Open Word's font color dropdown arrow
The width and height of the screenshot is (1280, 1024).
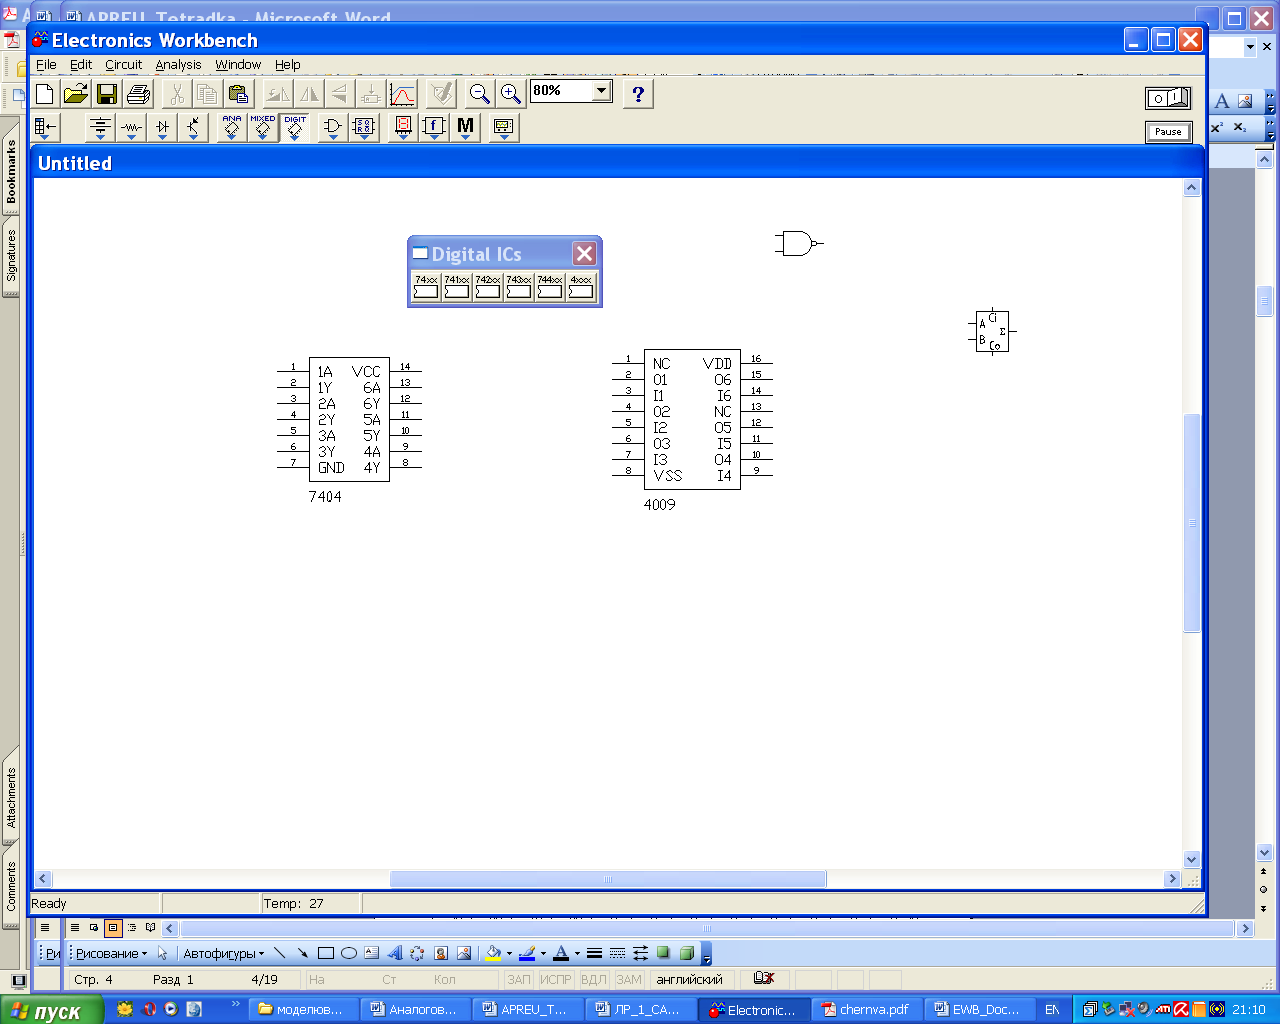tap(577, 953)
